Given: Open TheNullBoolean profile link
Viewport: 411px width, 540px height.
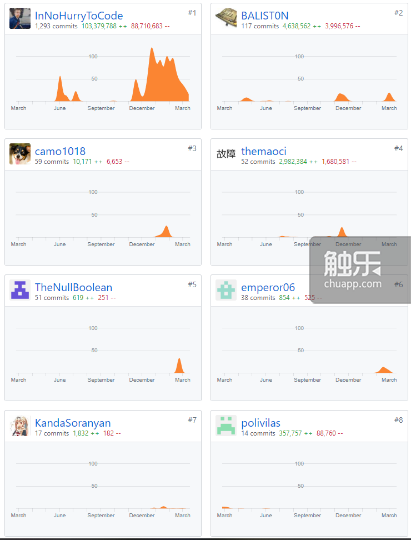Looking at the screenshot, I should [73, 287].
